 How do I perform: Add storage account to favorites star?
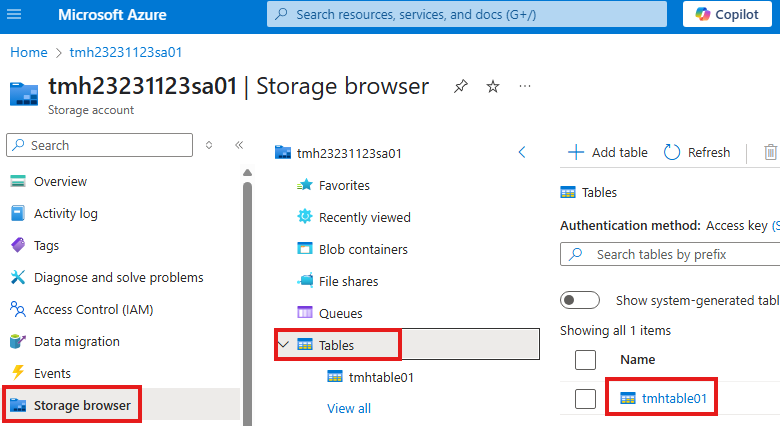[x=492, y=87]
